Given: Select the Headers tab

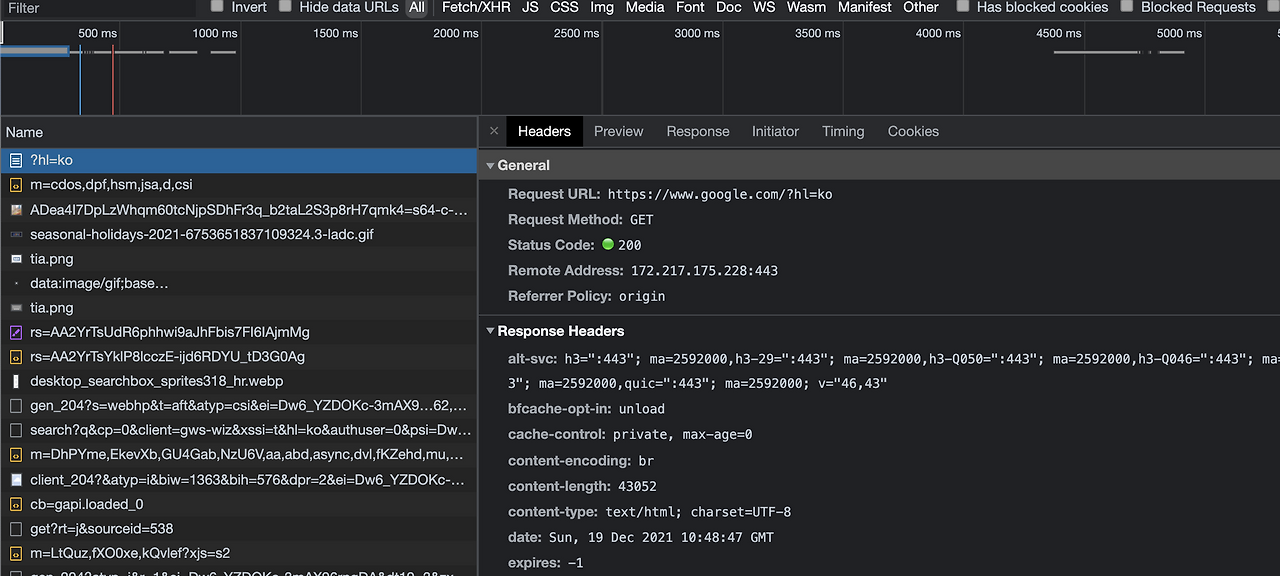Looking at the screenshot, I should 544,131.
